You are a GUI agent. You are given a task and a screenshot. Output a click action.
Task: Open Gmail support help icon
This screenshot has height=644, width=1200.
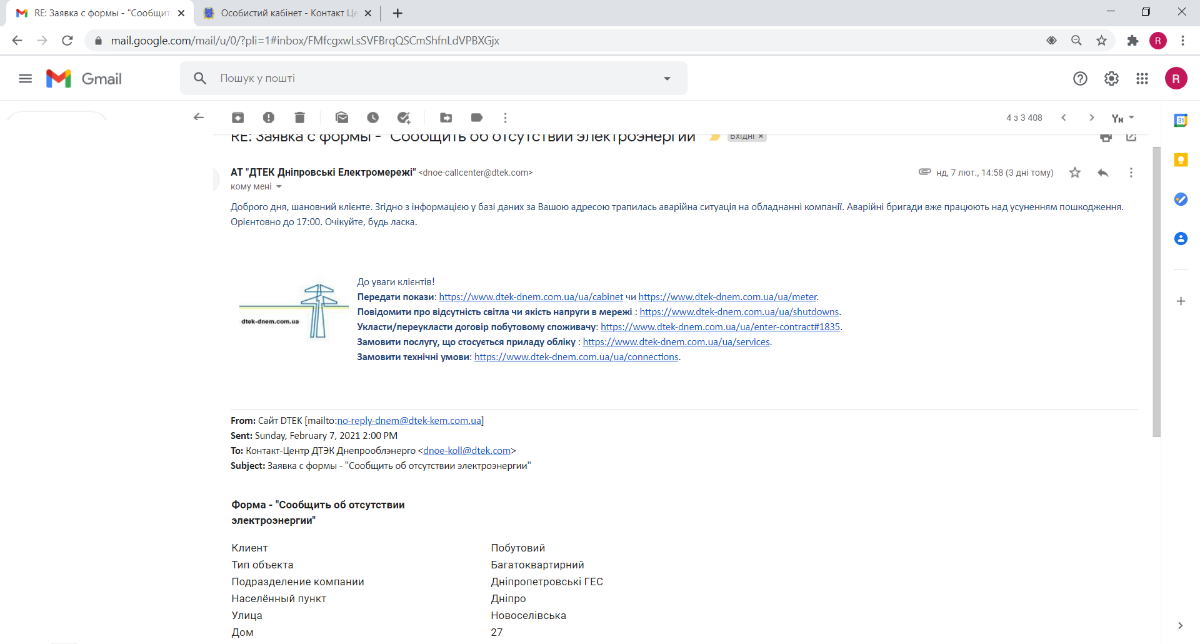click(1080, 78)
